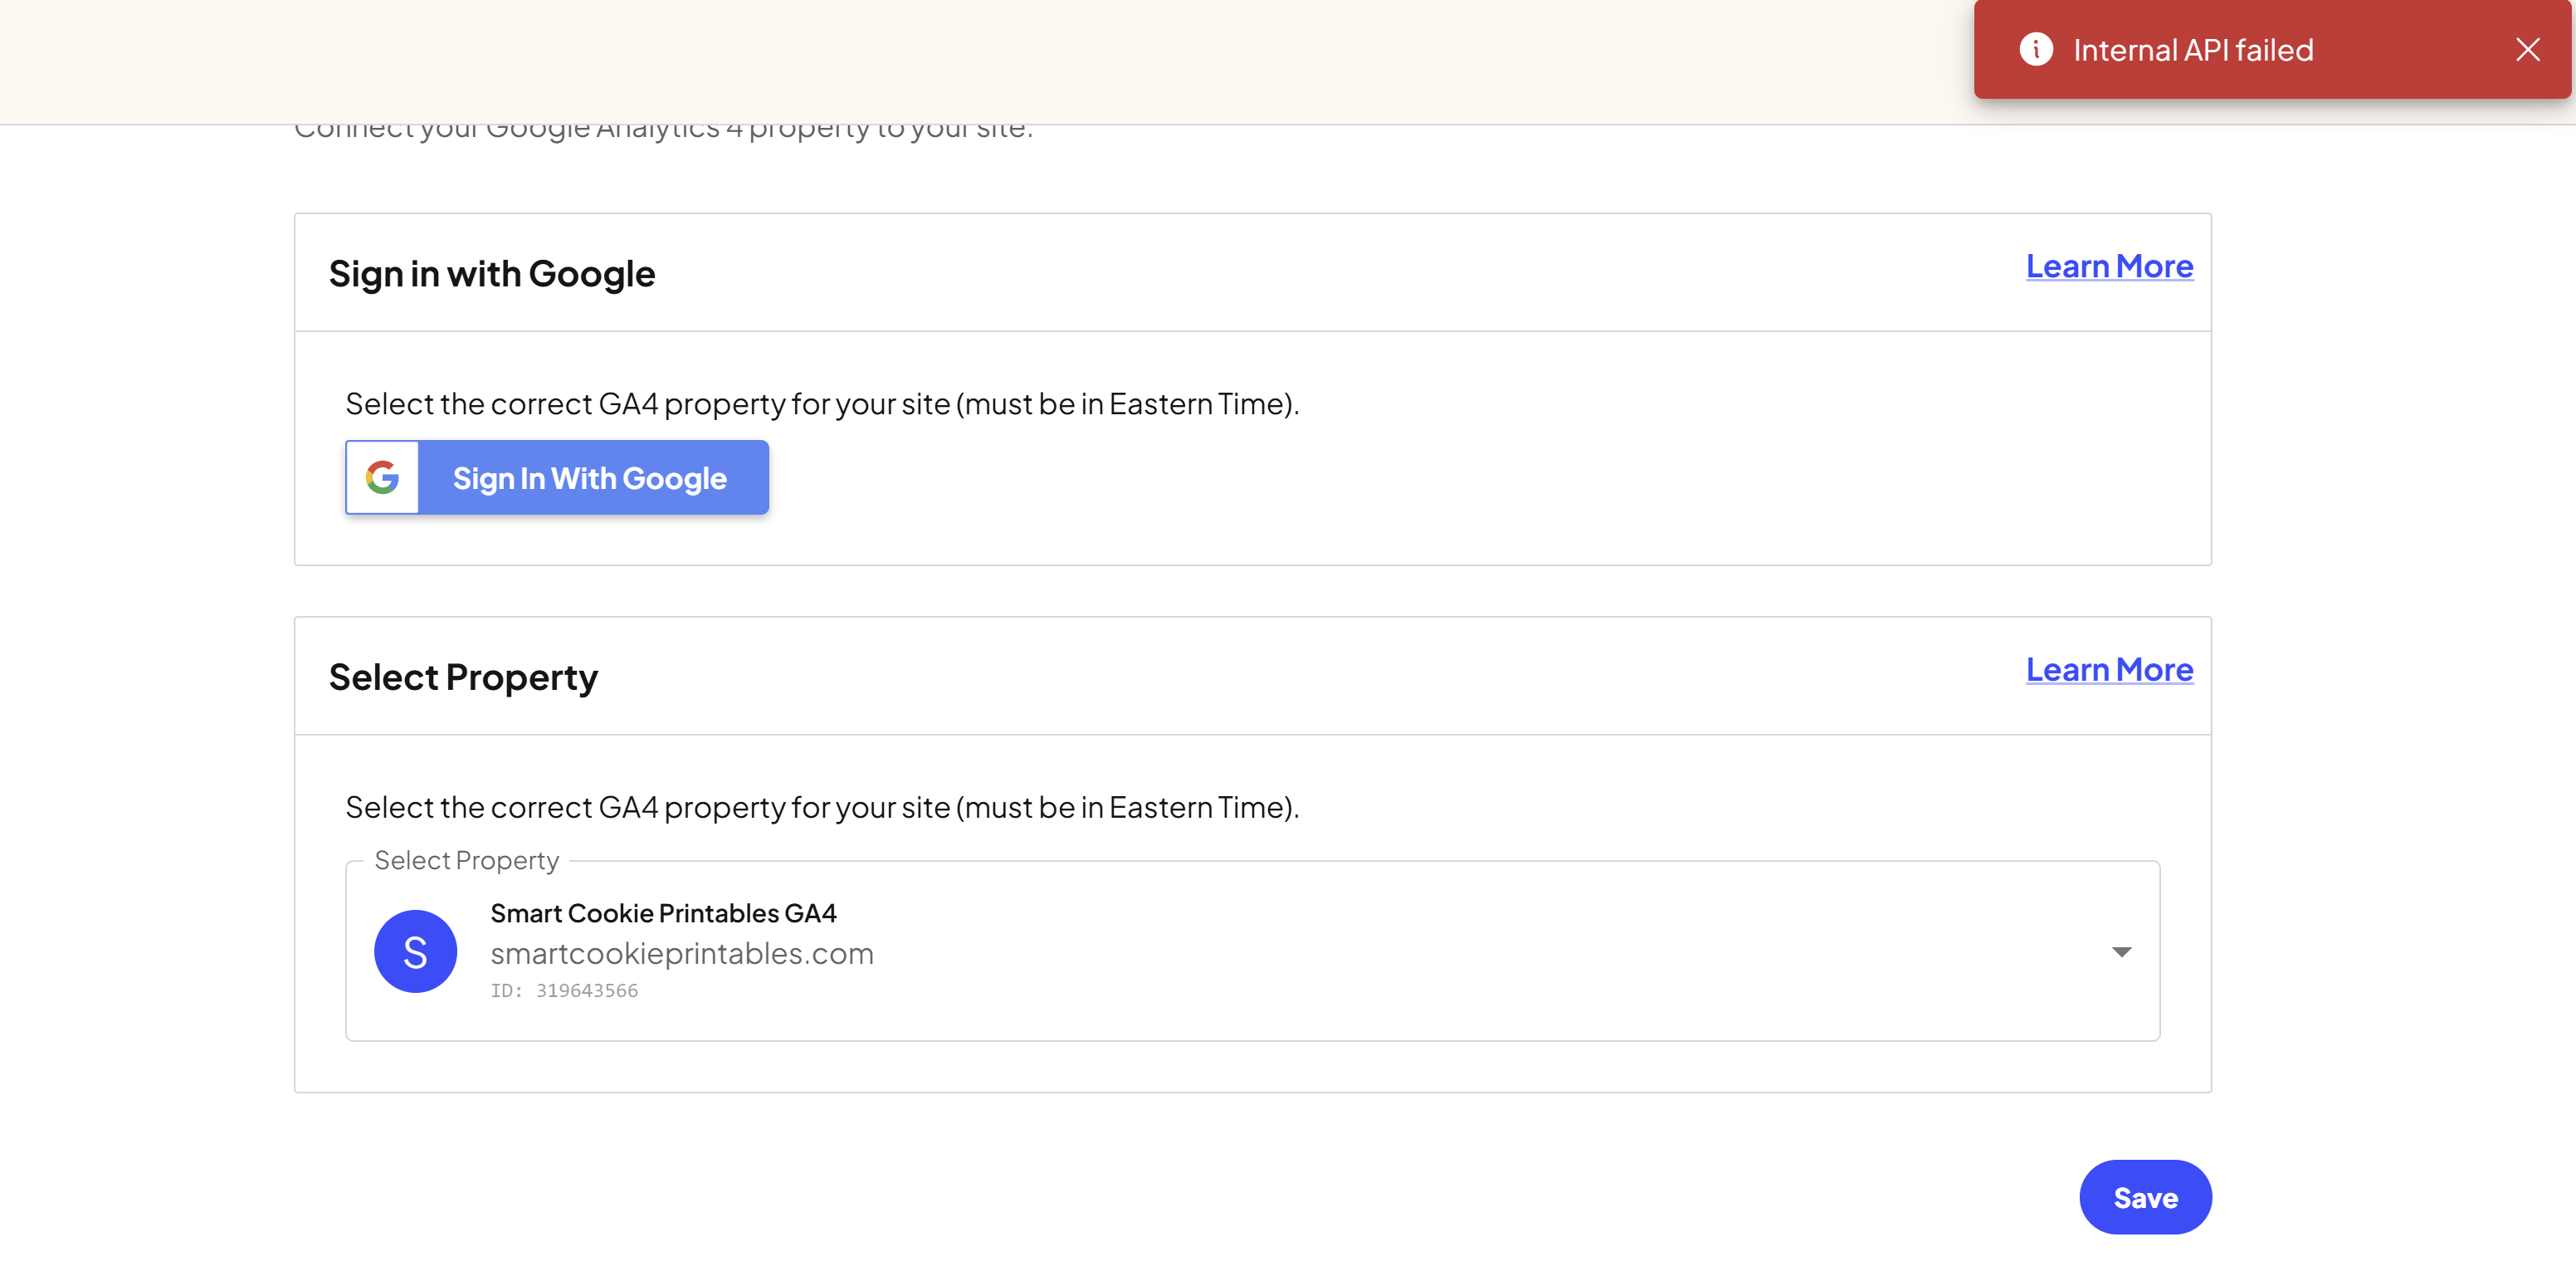Select the Smart Cookie Printables GA4 property name
This screenshot has width=2576, height=1281.
[663, 913]
